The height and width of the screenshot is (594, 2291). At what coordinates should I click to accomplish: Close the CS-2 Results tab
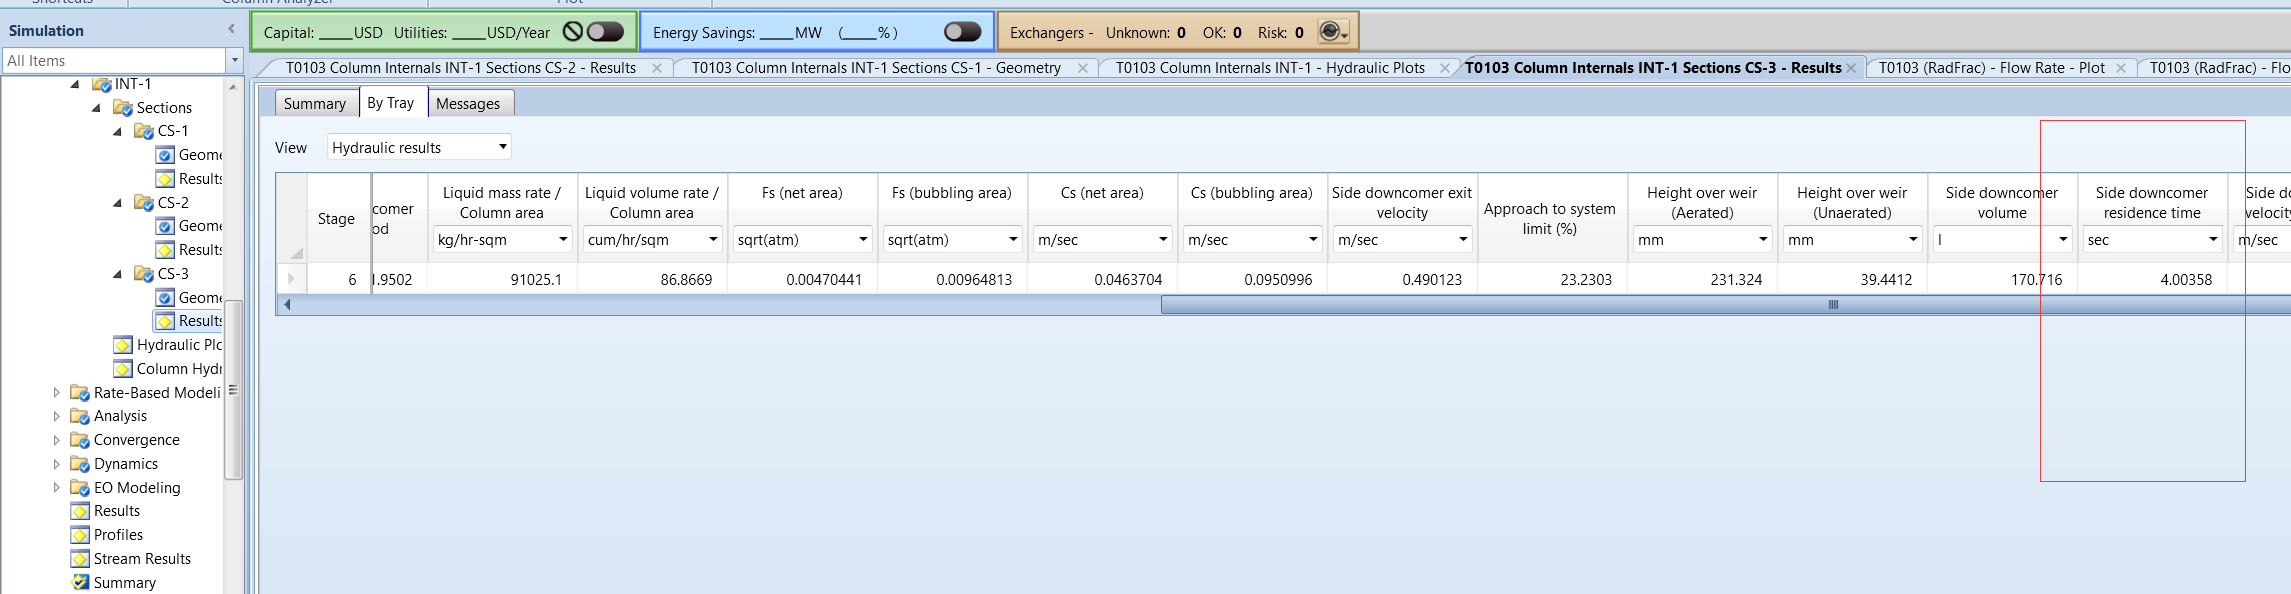coord(657,68)
